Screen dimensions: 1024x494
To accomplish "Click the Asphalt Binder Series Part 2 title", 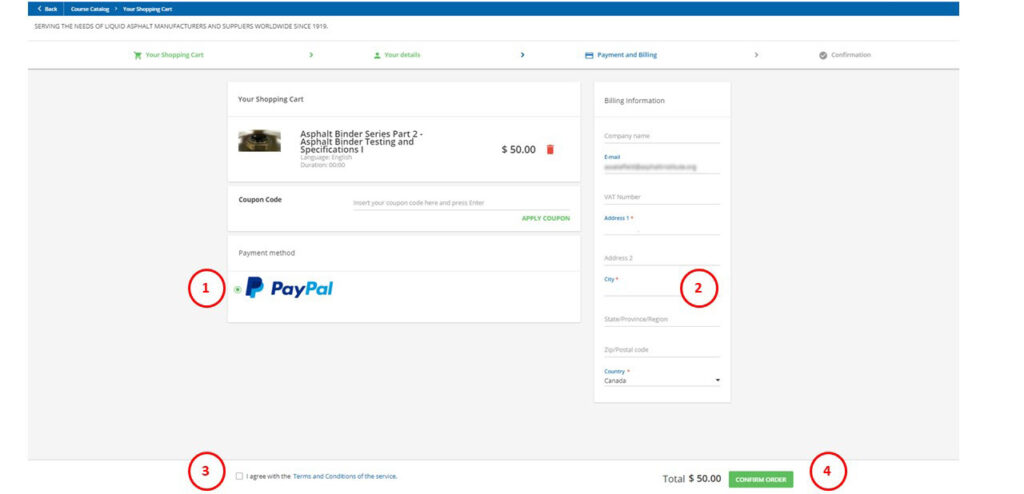I will (362, 142).
